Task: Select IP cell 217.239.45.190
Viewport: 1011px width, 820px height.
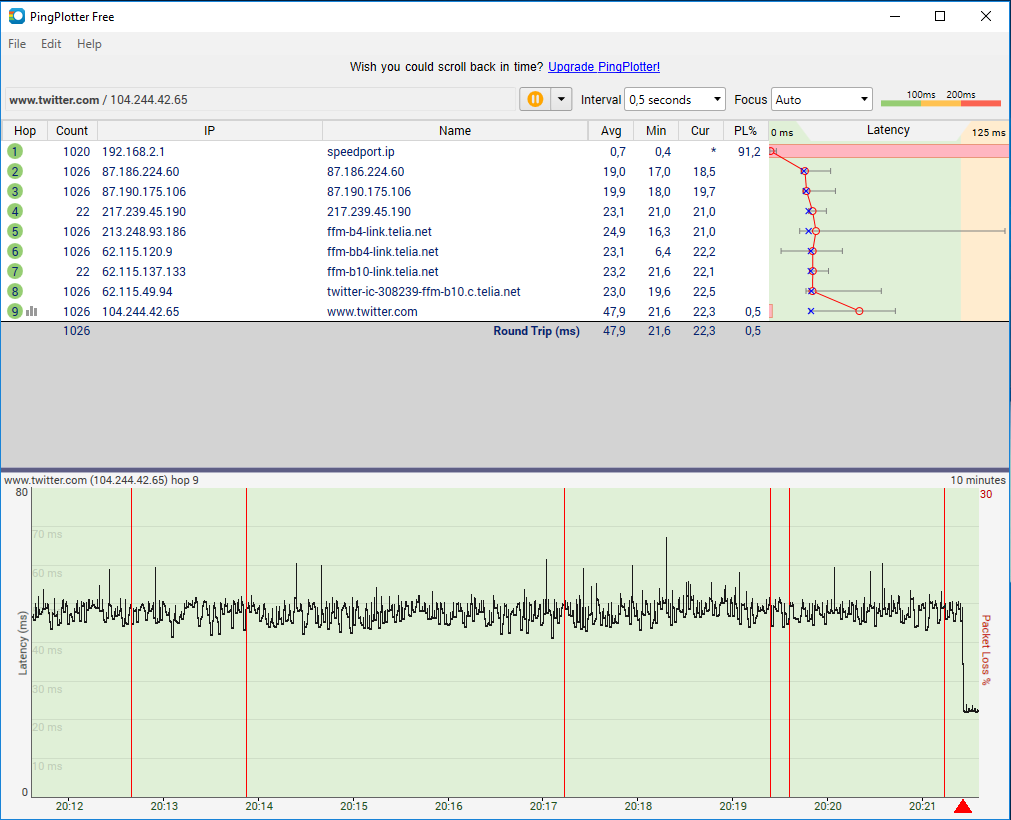Action: 144,211
